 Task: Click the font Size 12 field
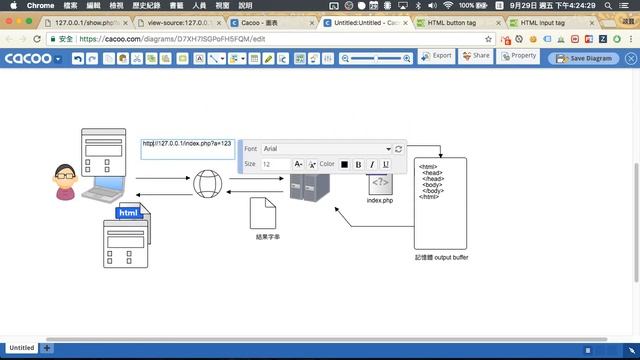click(276, 164)
